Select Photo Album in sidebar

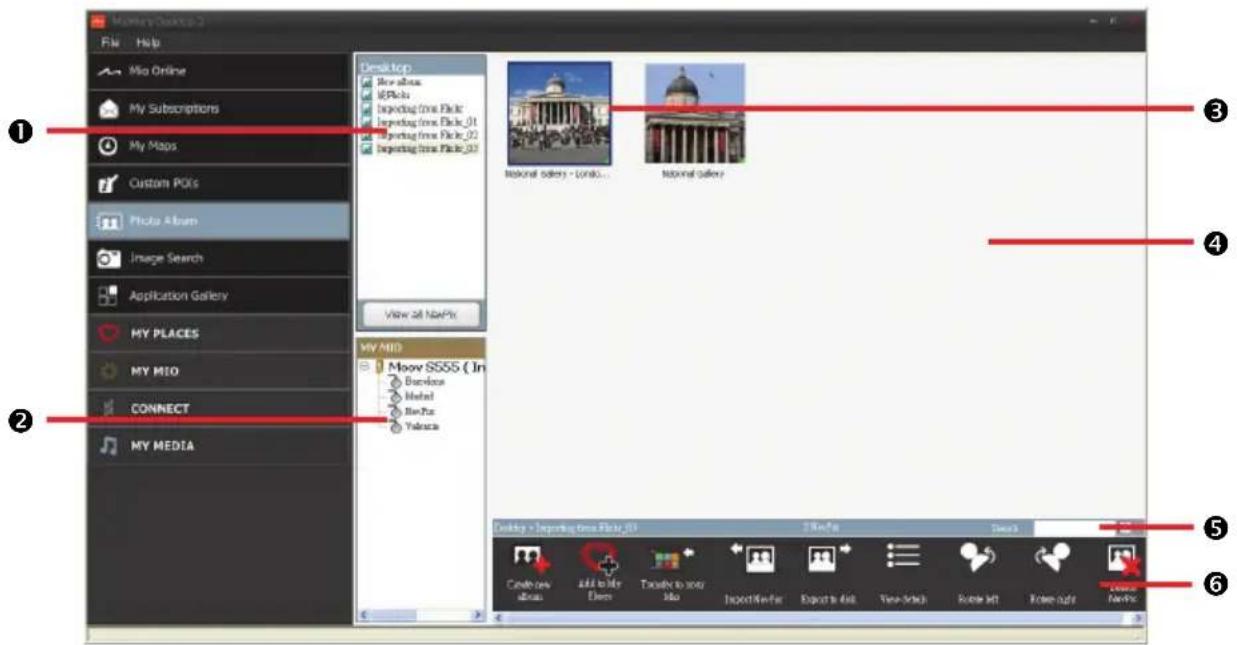219,221
